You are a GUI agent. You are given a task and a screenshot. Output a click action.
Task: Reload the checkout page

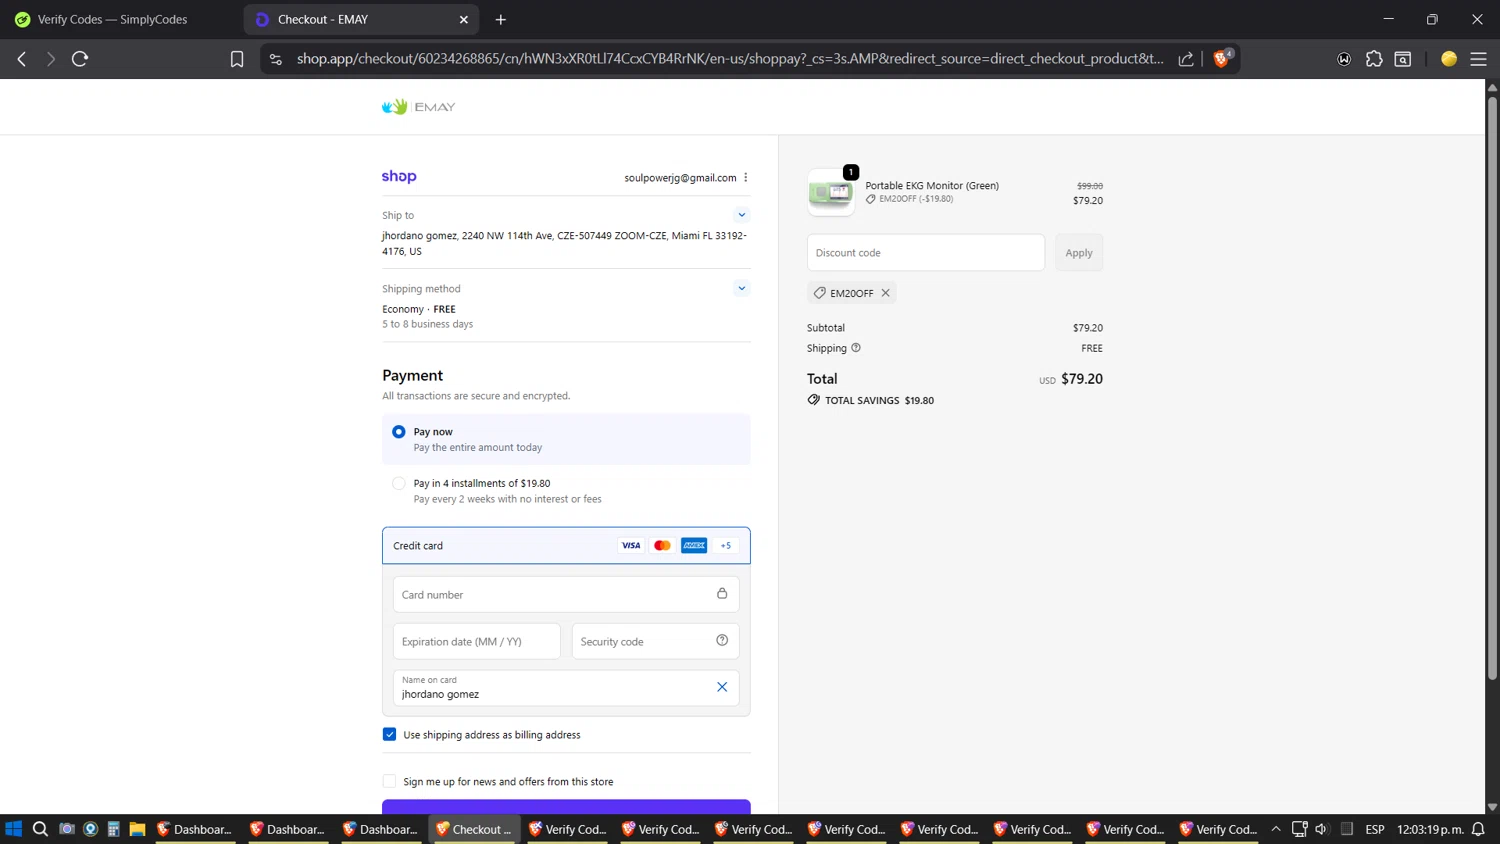[x=80, y=59]
